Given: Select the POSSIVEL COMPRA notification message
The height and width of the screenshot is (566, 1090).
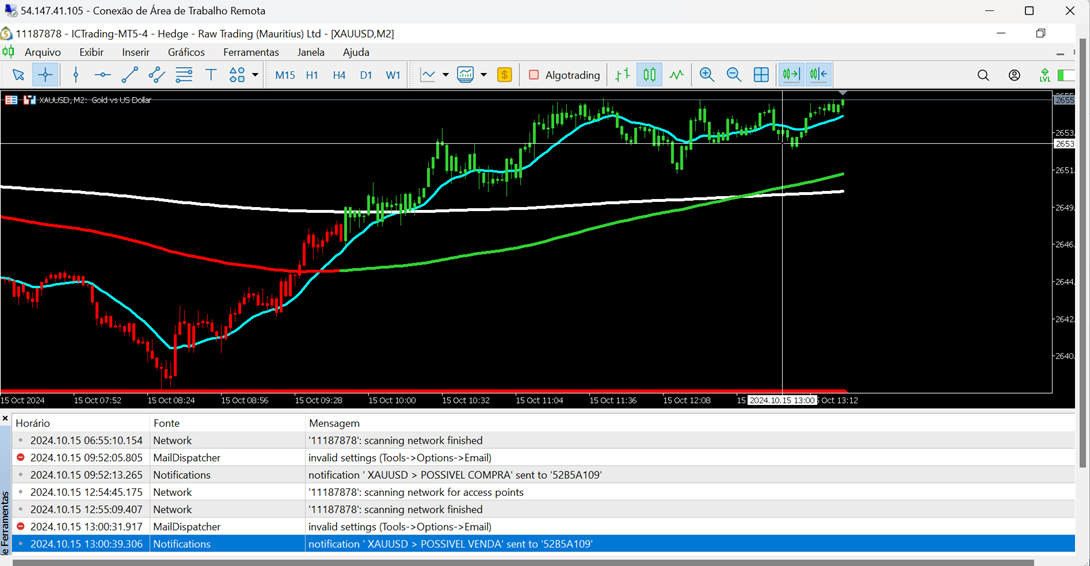Looking at the screenshot, I should tap(455, 475).
